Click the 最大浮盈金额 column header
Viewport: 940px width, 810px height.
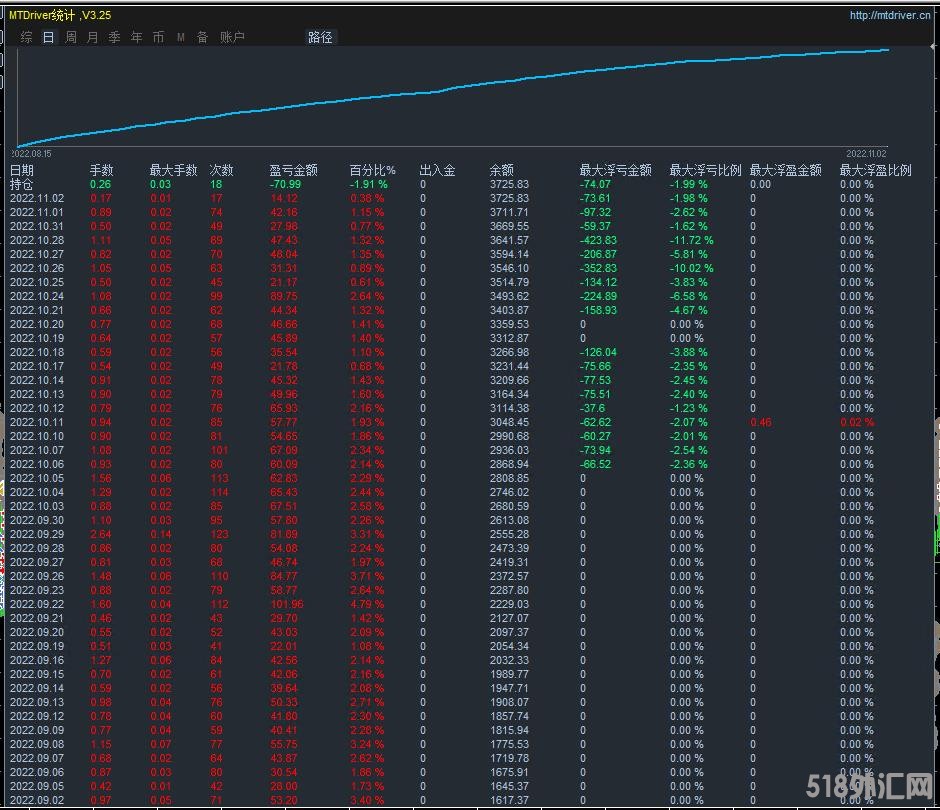[785, 170]
